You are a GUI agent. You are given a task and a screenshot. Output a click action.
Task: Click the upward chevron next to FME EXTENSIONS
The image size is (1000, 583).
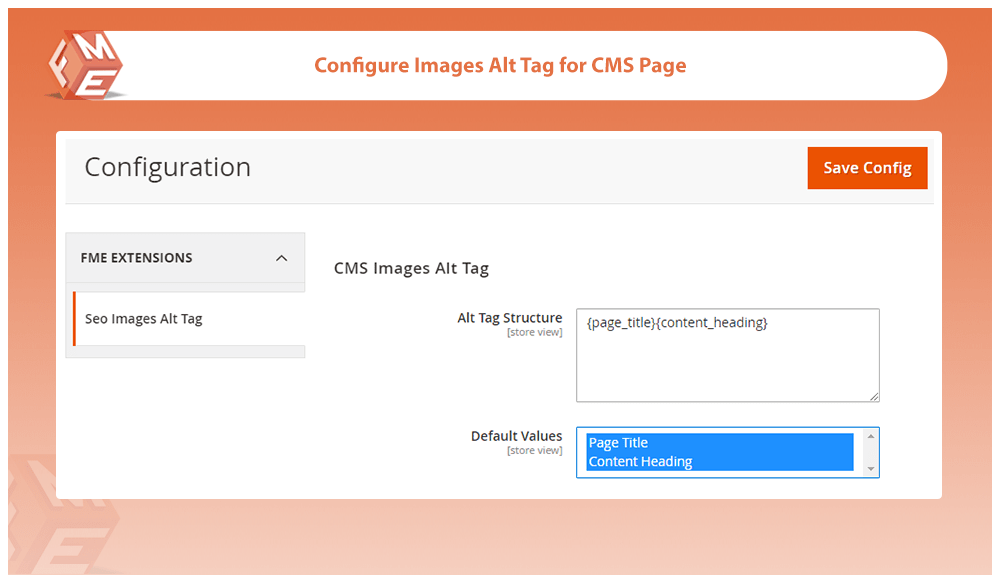click(x=281, y=257)
